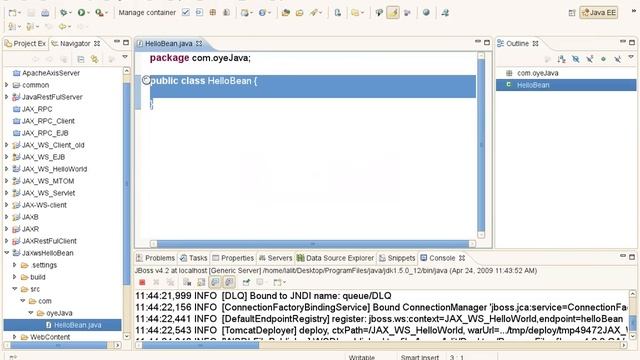640x360 pixels.
Task: Toggle Hide Local Types in Outline
Action: click(618, 59)
